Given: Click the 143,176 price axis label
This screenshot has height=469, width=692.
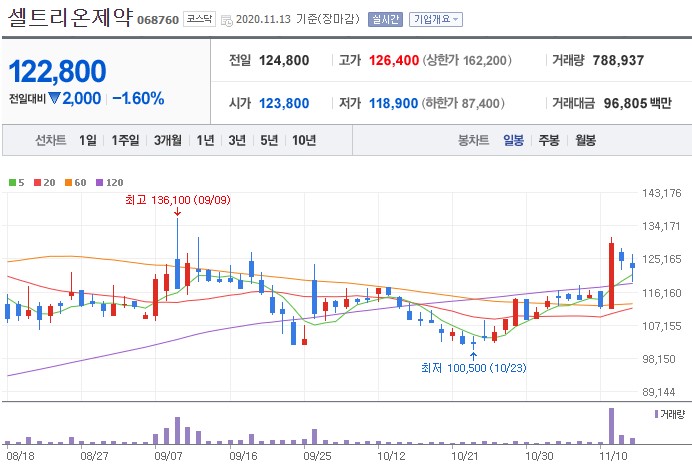Looking at the screenshot, I should (x=662, y=193).
